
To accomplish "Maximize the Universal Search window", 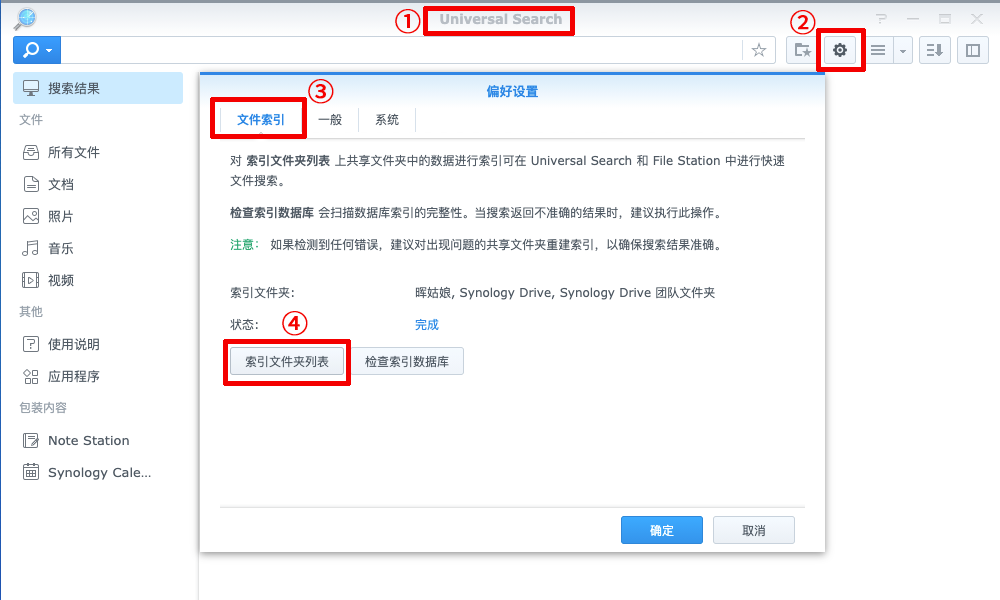I will click(x=945, y=19).
